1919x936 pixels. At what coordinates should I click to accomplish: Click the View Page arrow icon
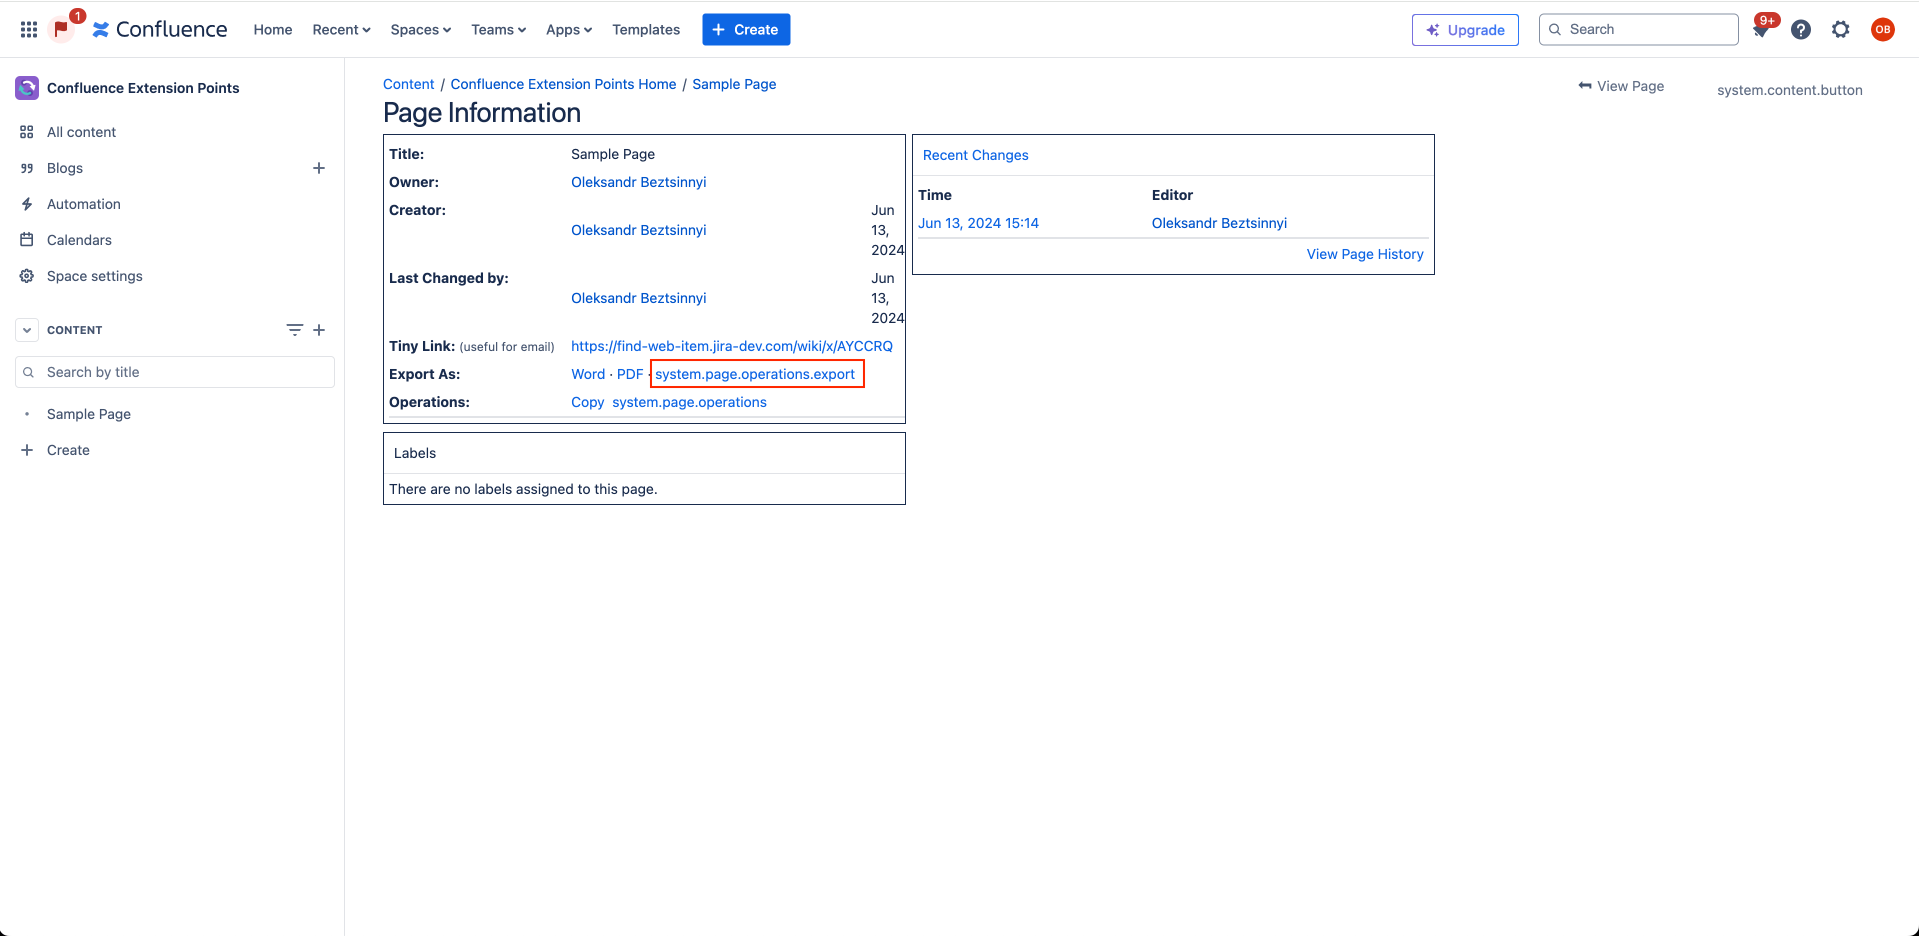pos(1585,86)
